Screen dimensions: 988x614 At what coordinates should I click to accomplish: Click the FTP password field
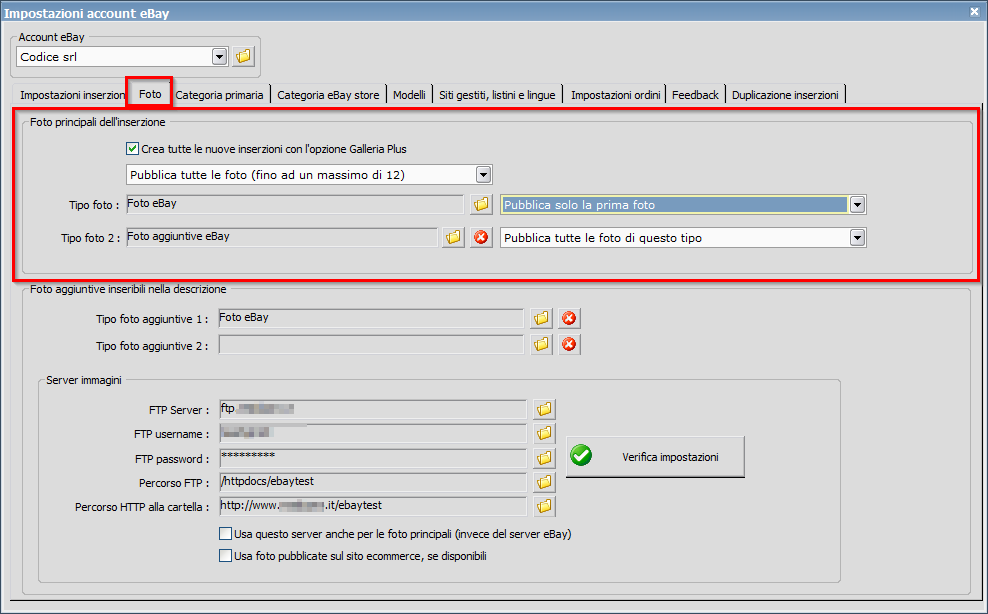[372, 458]
